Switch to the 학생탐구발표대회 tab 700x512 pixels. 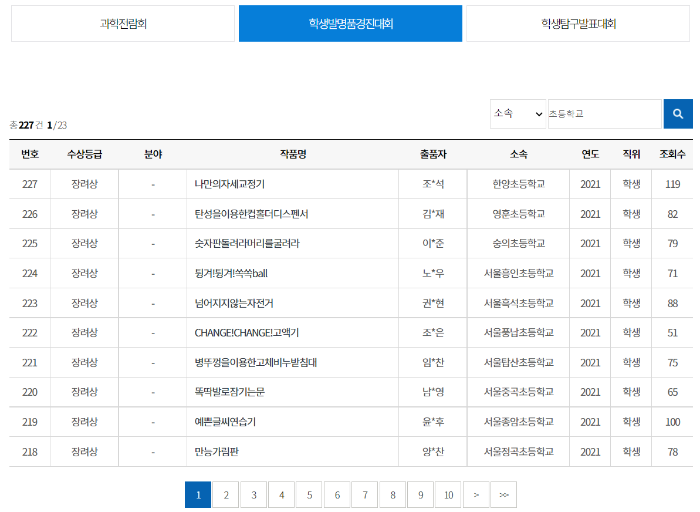click(578, 24)
